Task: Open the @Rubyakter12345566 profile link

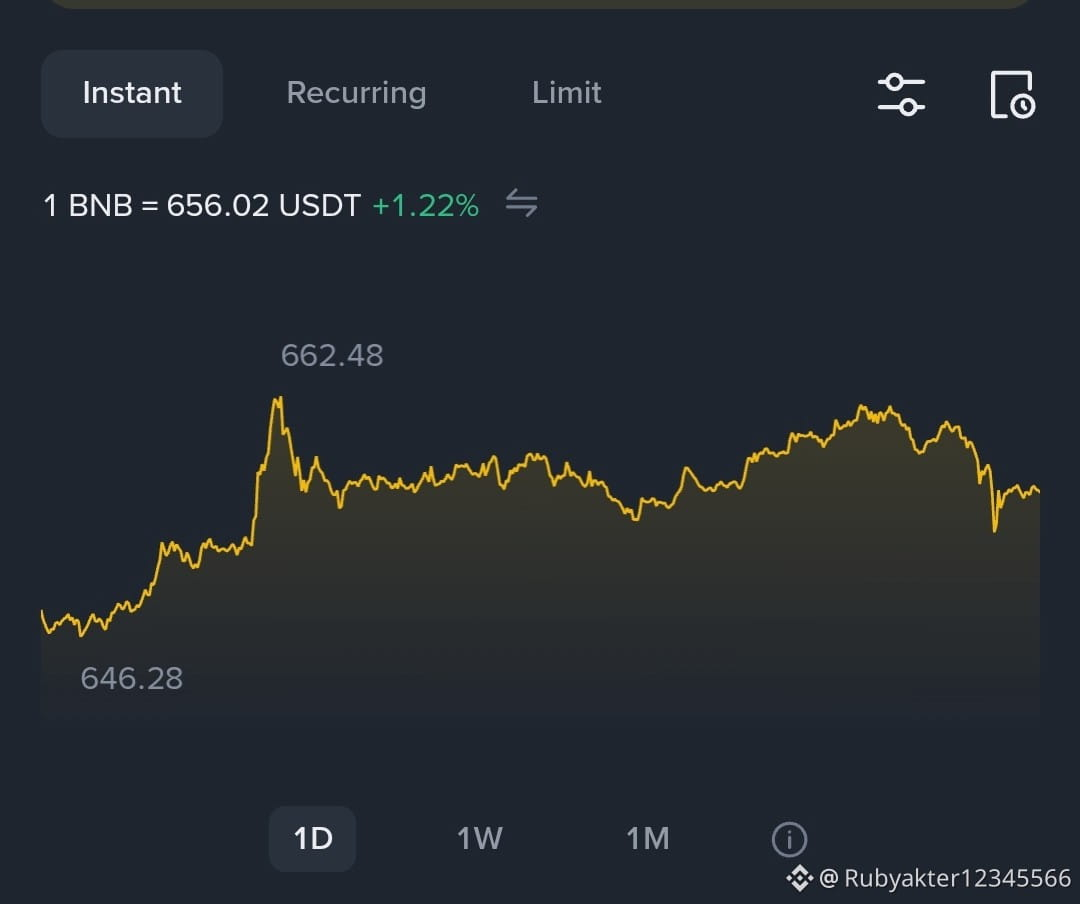Action: (x=945, y=878)
